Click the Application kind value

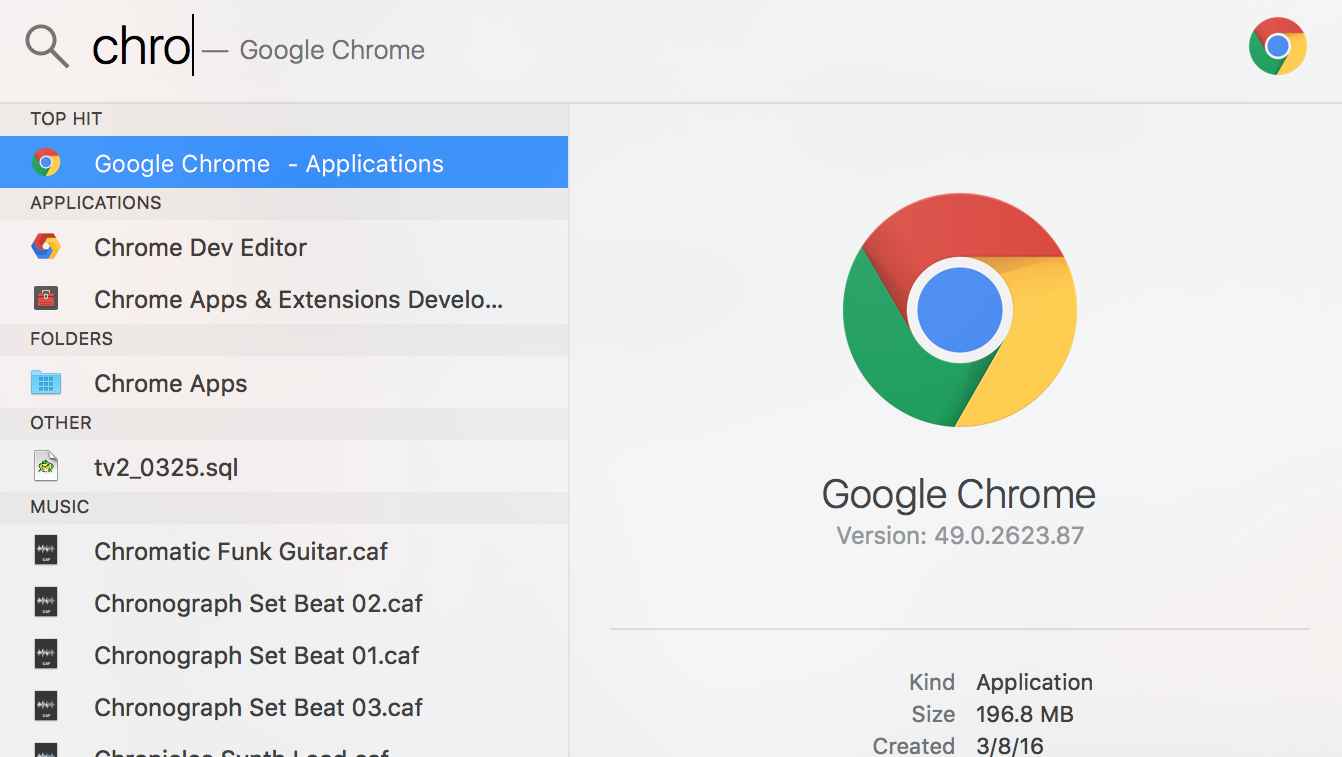pyautogui.click(x=1034, y=682)
